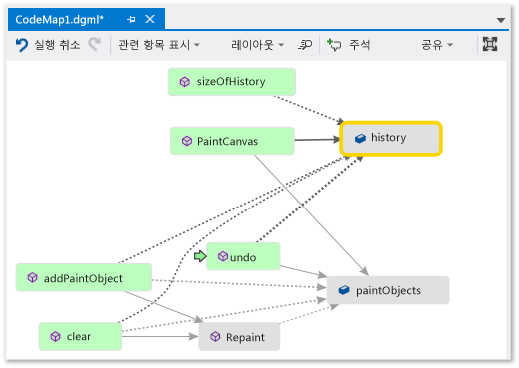Click the zoom-to-fit icon
Image resolution: width=519 pixels, height=368 pixels.
coord(490,44)
